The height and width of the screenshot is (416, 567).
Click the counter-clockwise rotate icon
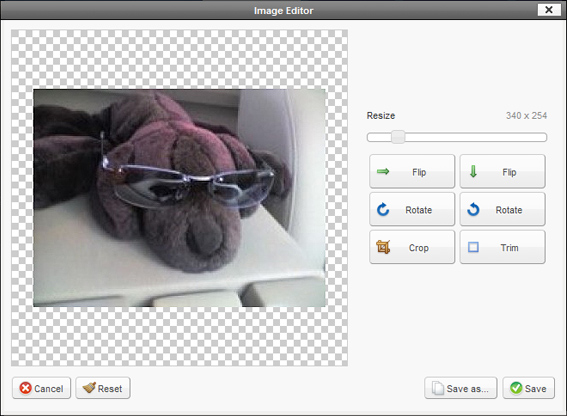click(473, 209)
